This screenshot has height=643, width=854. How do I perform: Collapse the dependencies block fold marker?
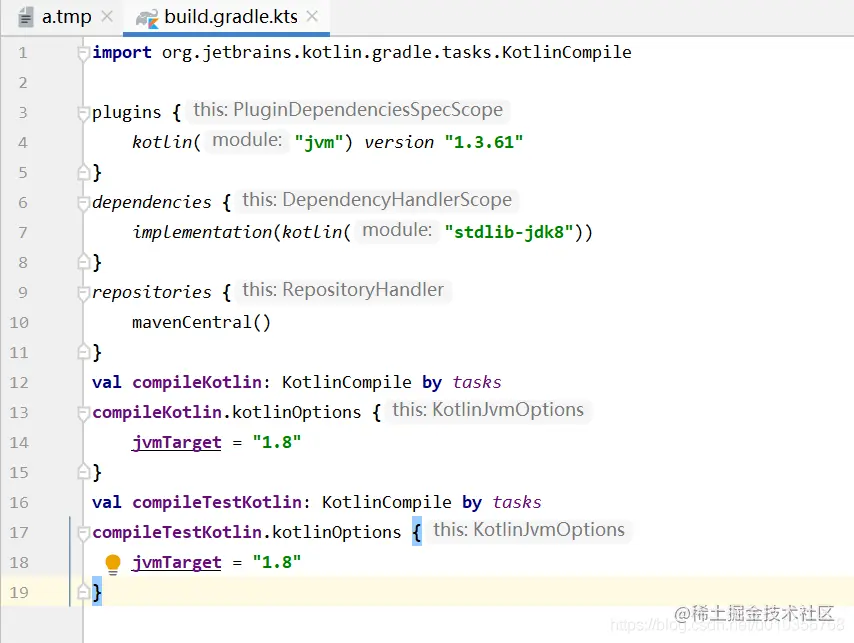[x=83, y=203]
